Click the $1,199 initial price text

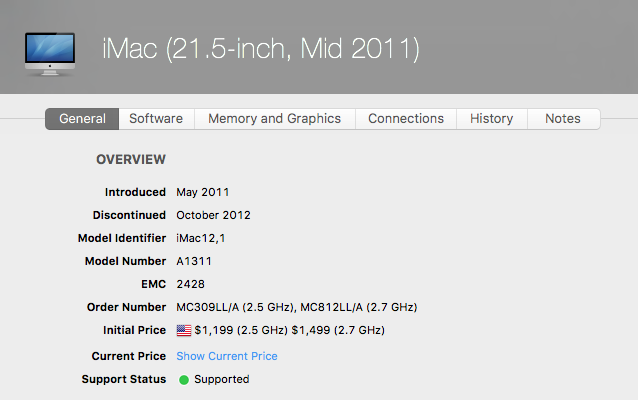(x=215, y=330)
